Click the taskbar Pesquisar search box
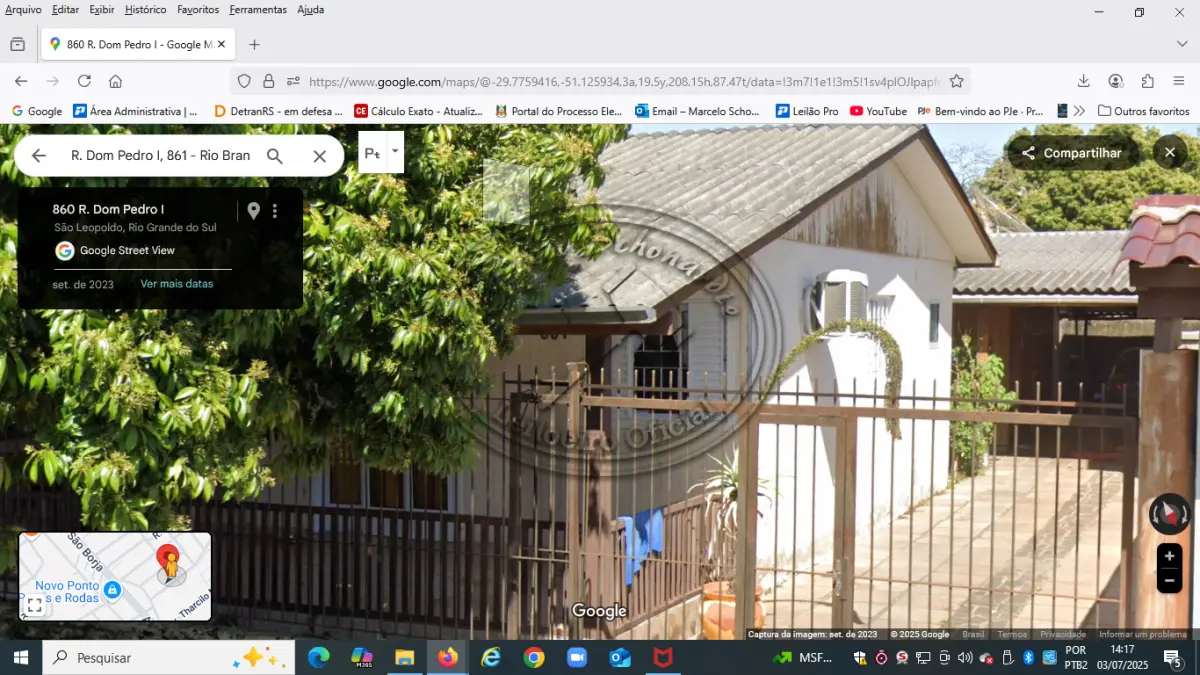The height and width of the screenshot is (675, 1200). click(x=168, y=657)
